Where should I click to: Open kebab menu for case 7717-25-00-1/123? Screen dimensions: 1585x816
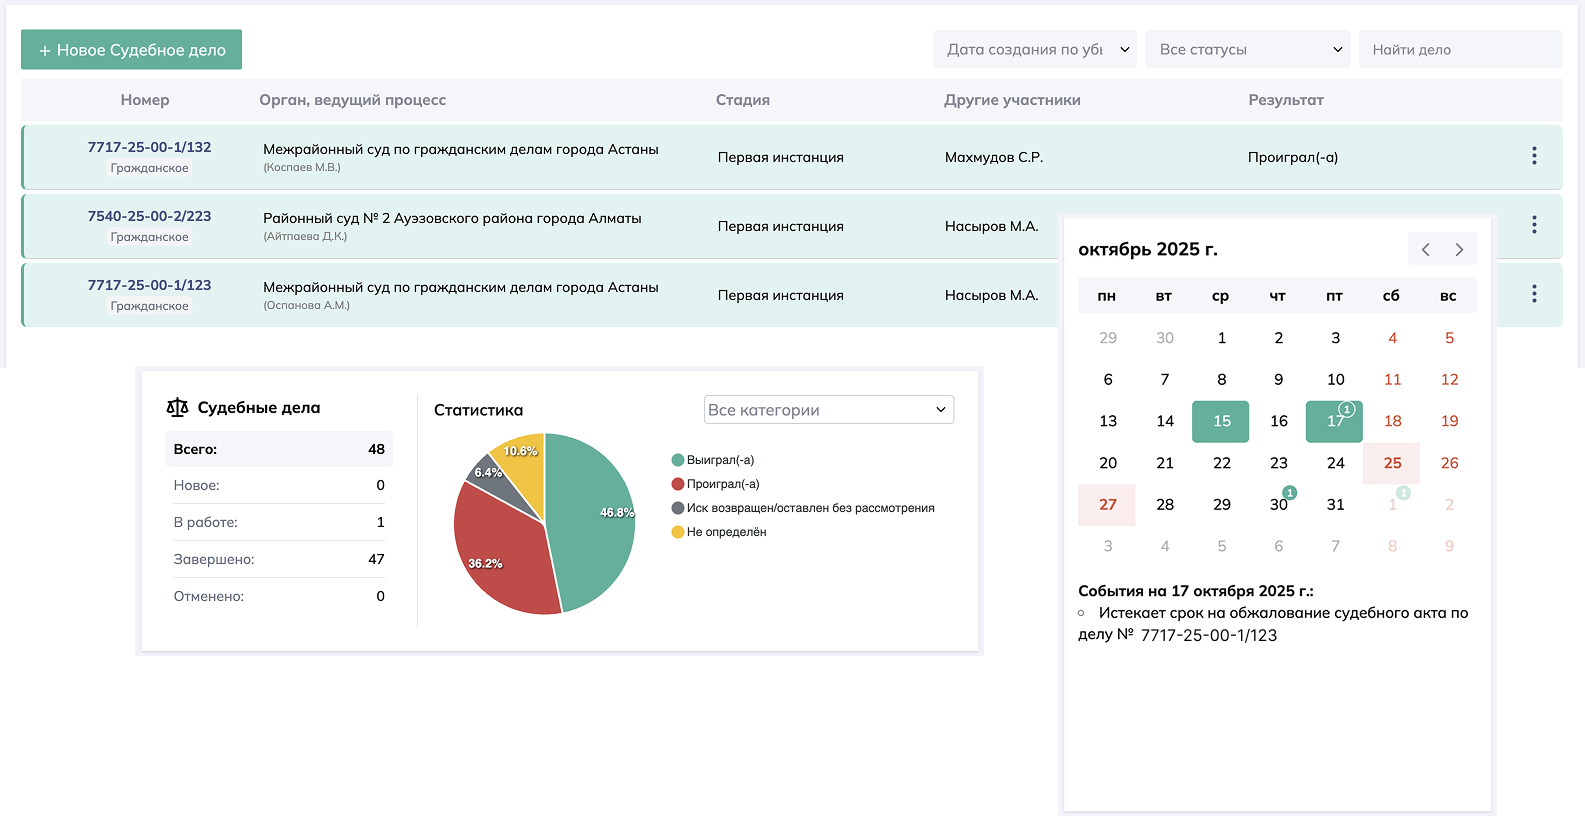click(1534, 294)
